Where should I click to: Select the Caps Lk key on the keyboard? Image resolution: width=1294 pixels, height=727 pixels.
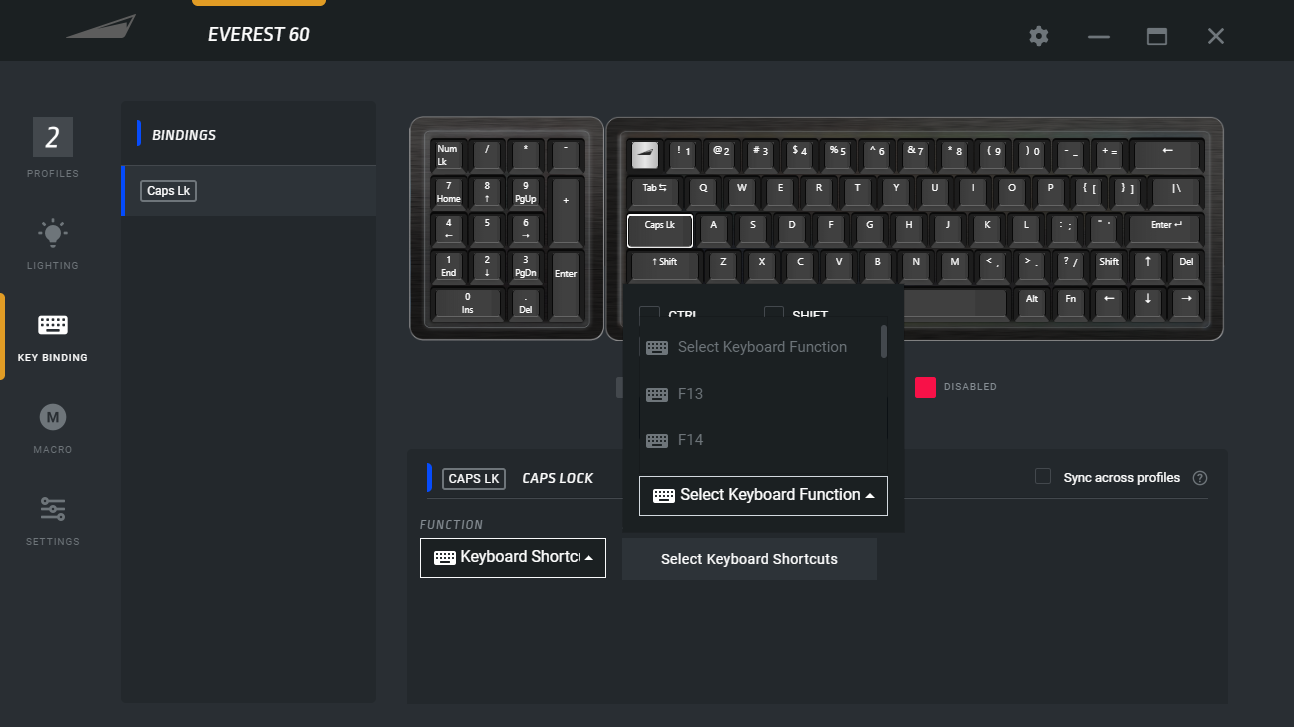click(660, 230)
